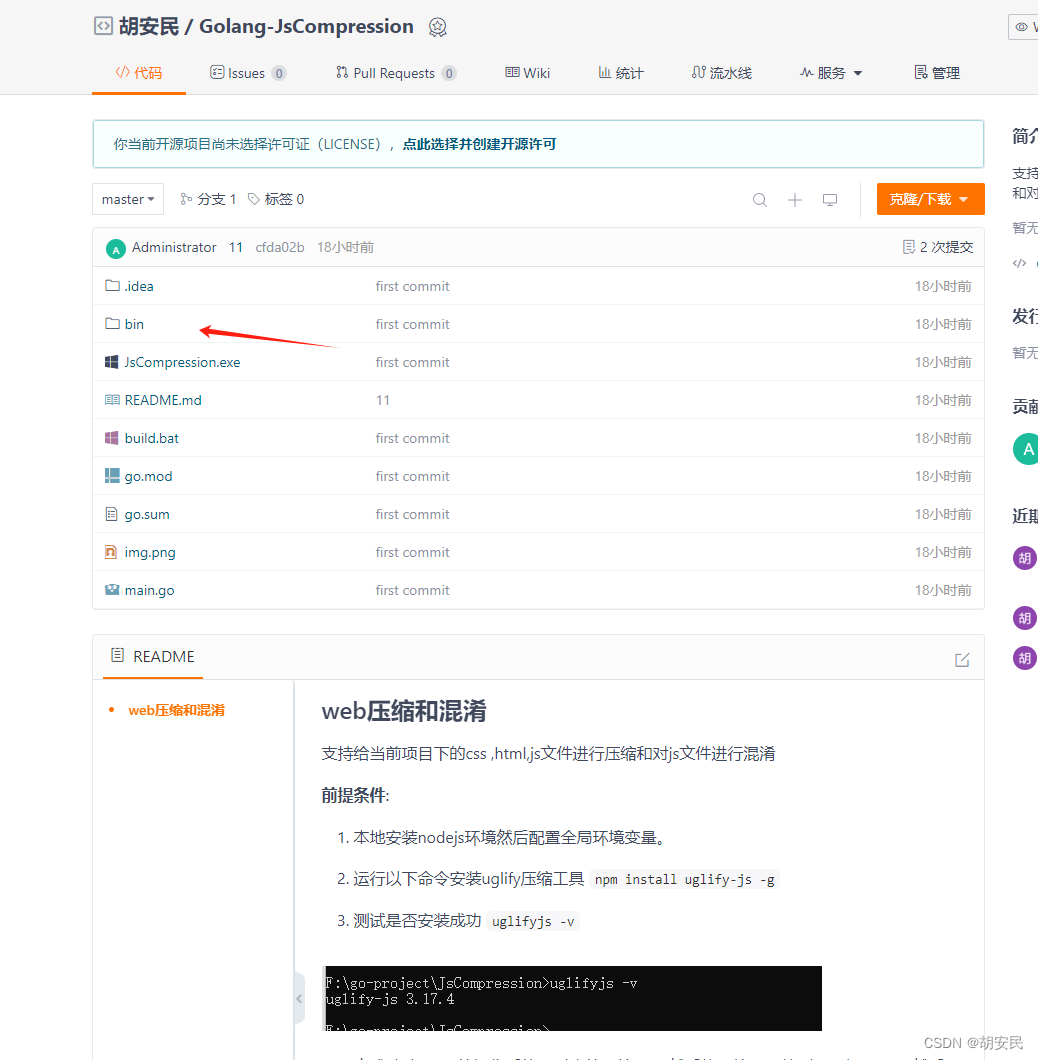Image resolution: width=1038 pixels, height=1060 pixels.
Task: Open build.bat file
Action: pos(151,438)
